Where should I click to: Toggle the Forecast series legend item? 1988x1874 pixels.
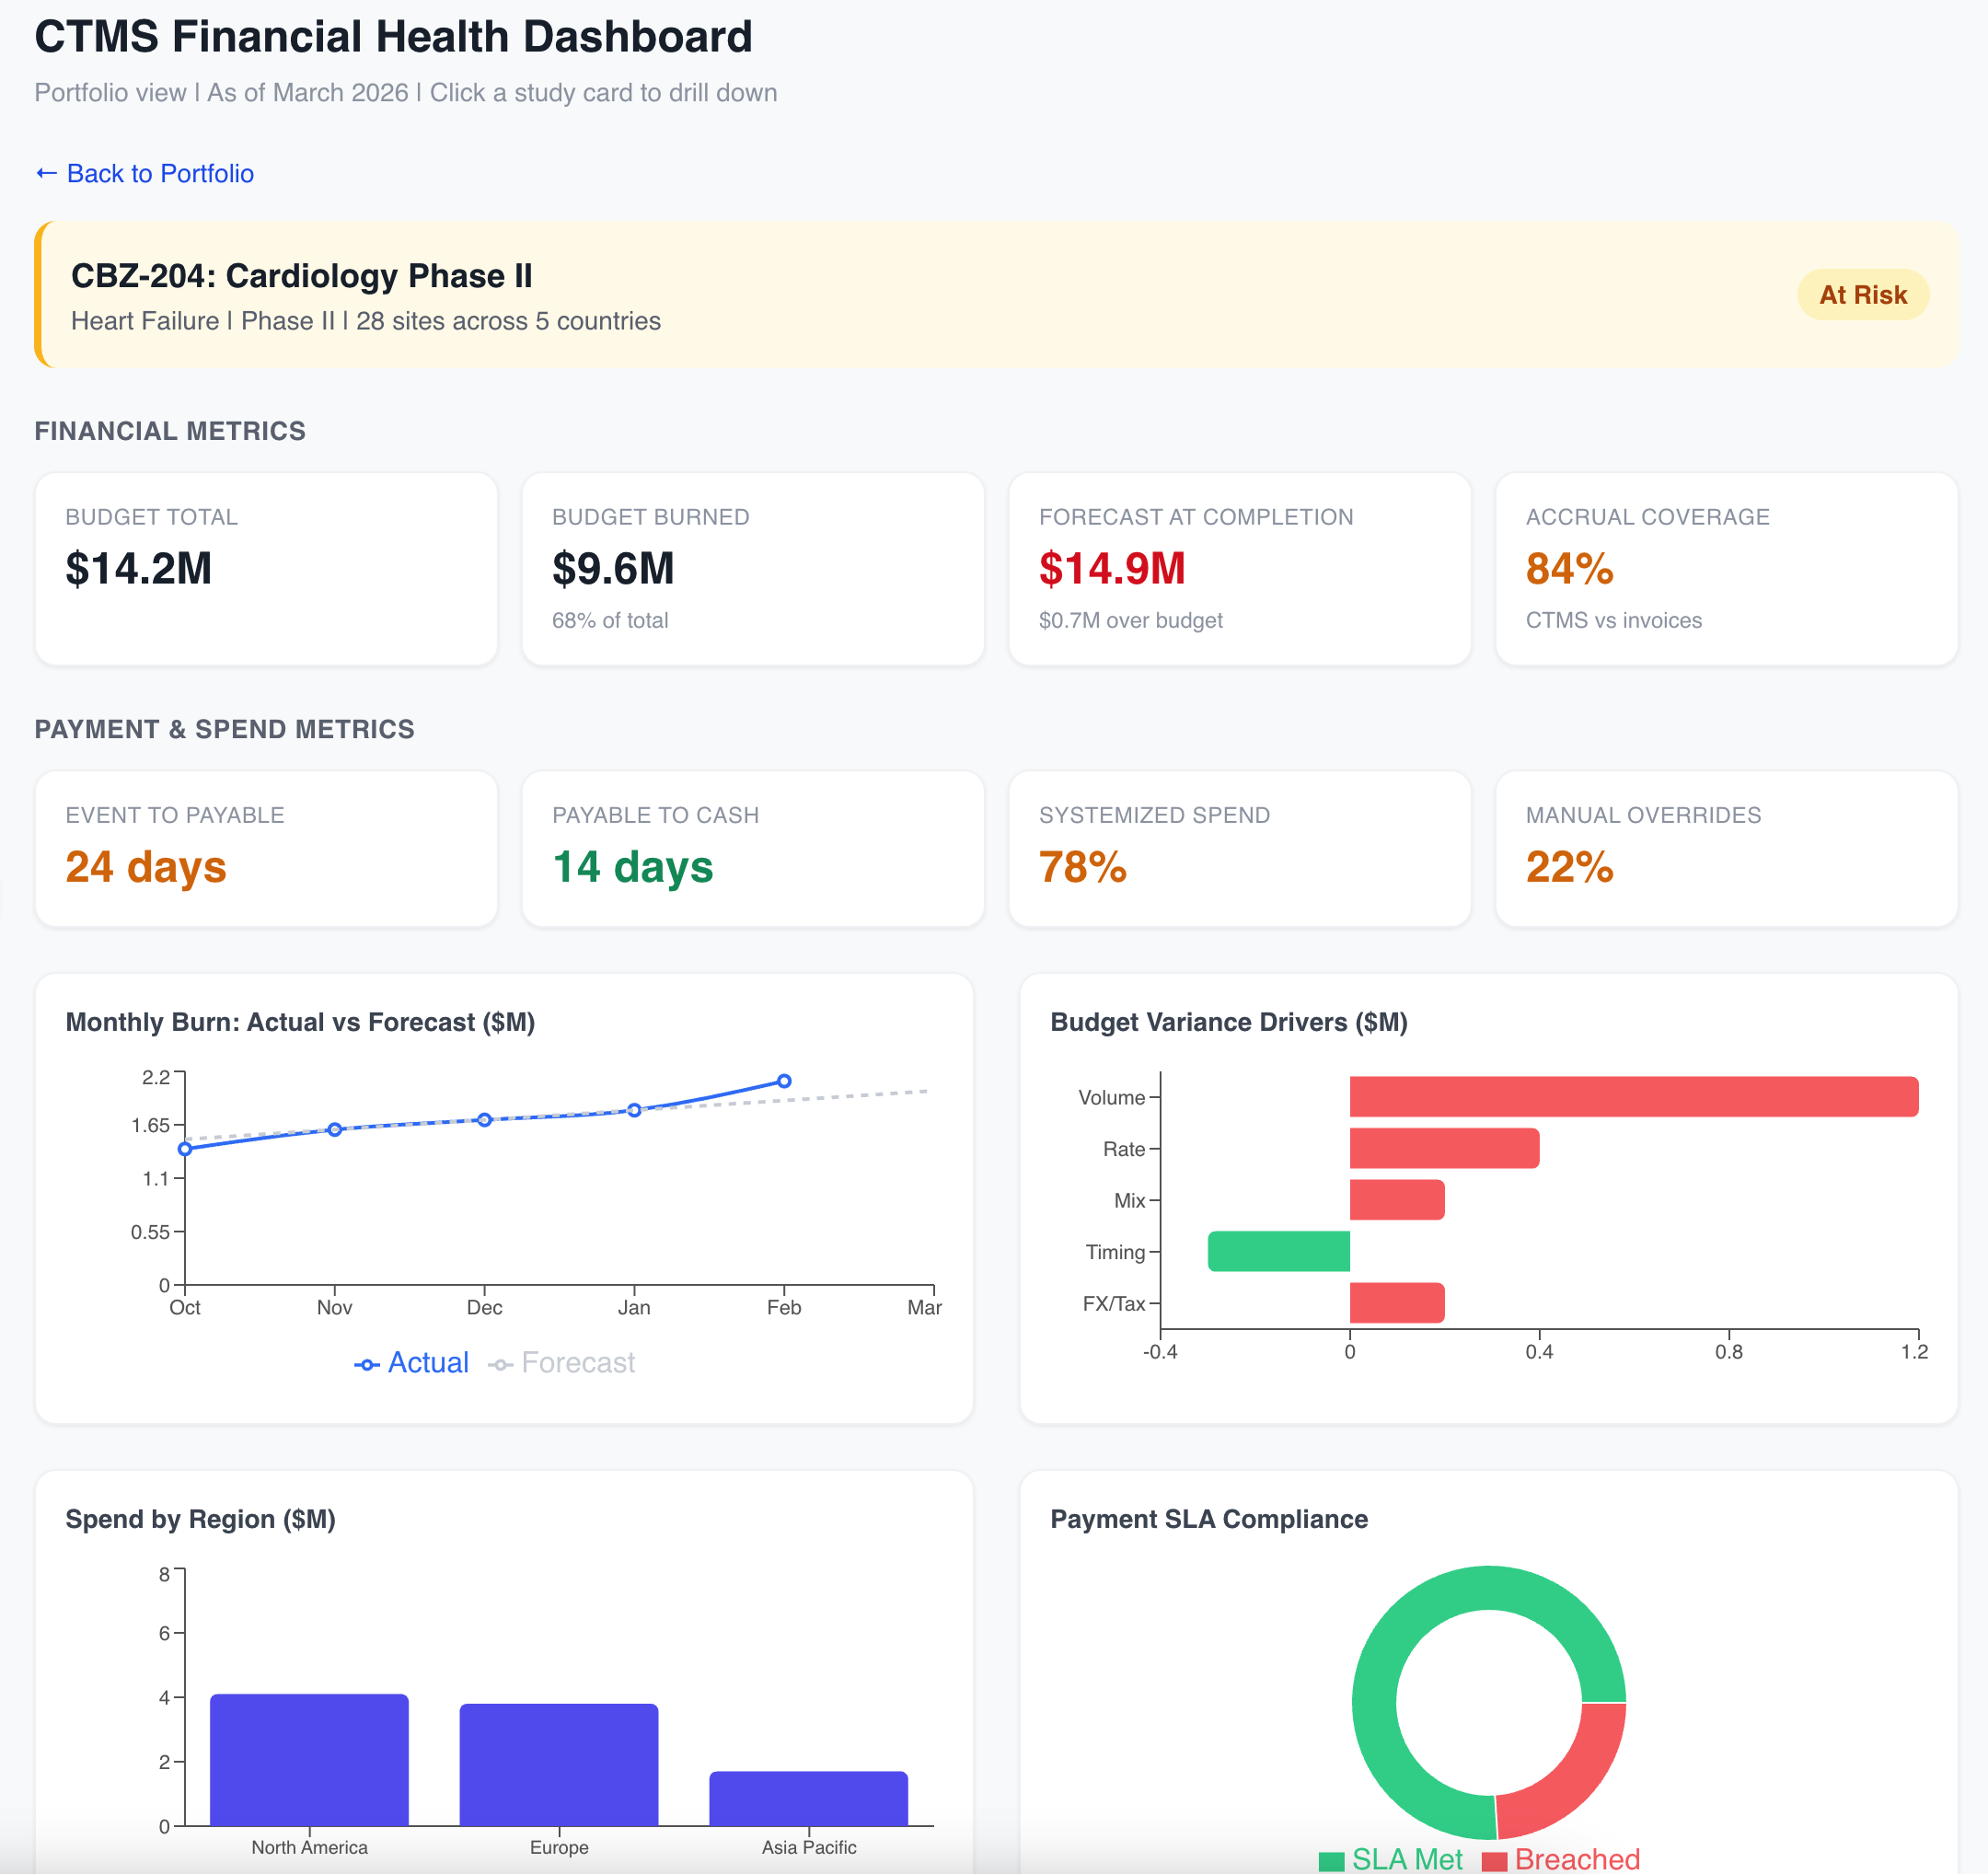[562, 1363]
